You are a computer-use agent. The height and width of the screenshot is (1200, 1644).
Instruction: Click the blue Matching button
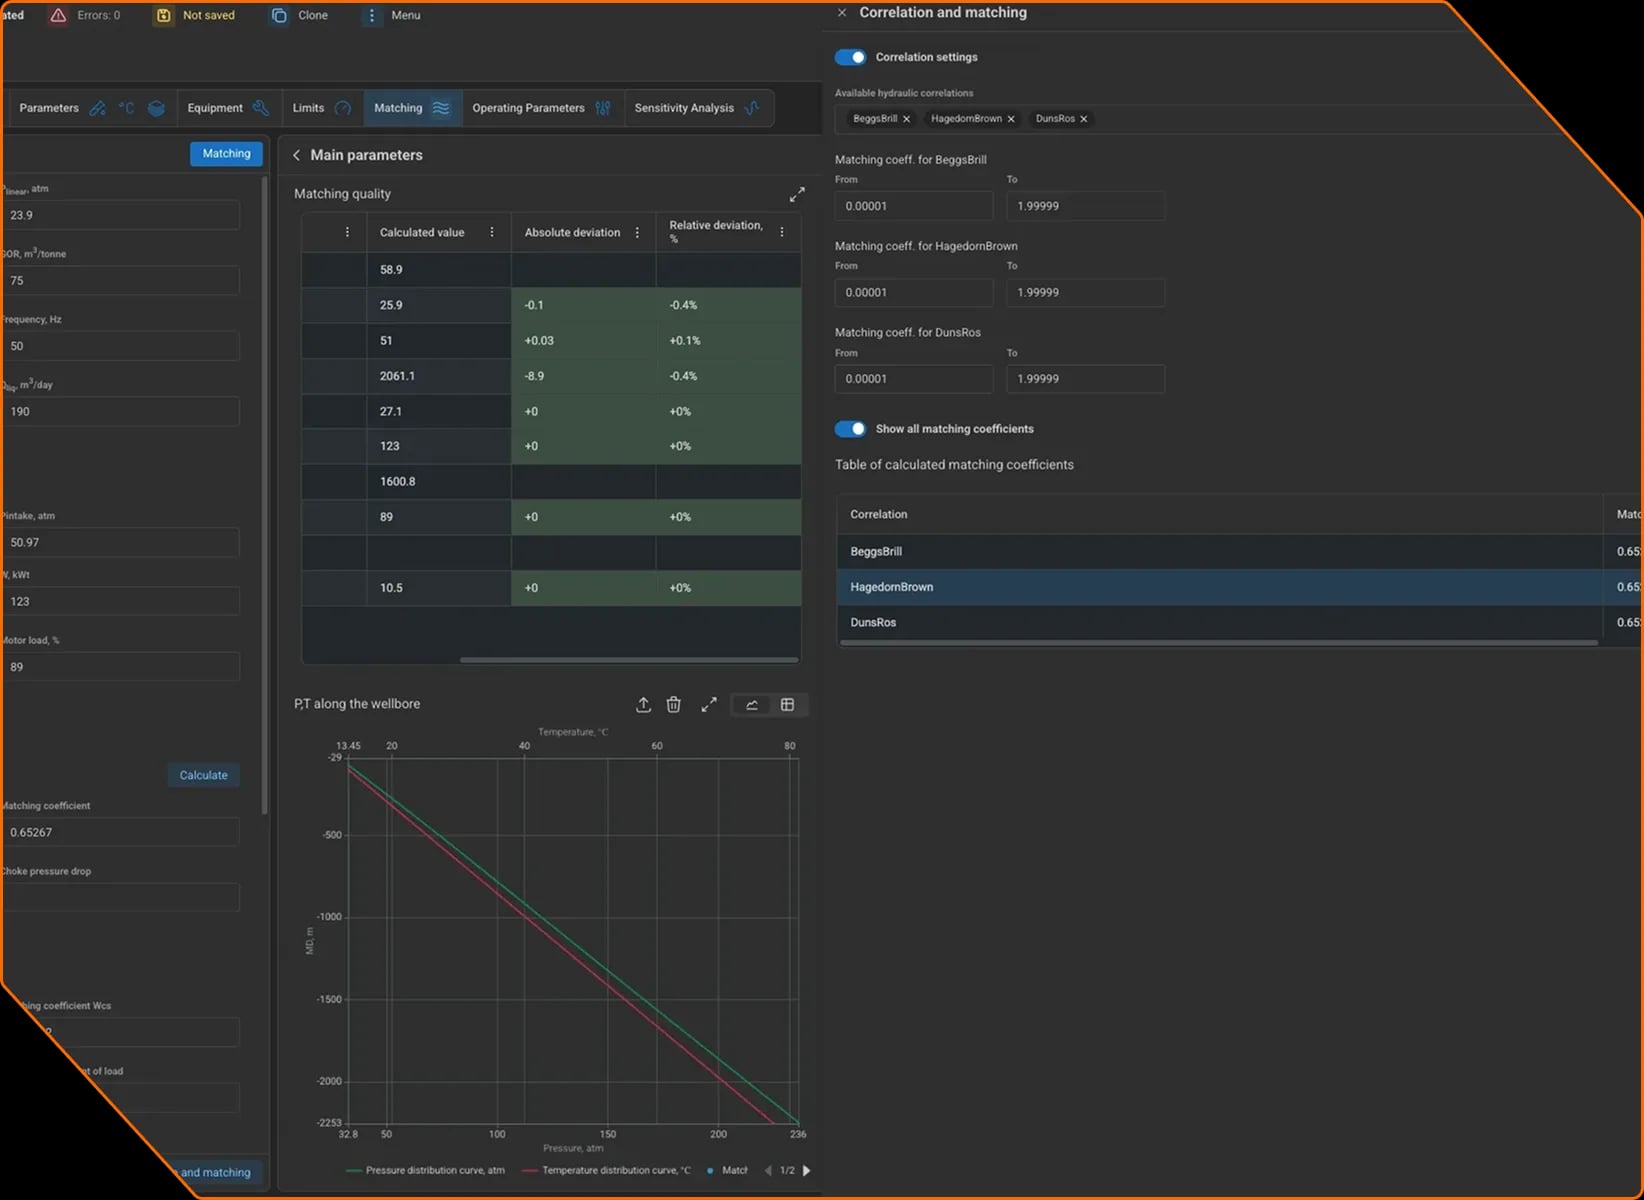click(227, 154)
